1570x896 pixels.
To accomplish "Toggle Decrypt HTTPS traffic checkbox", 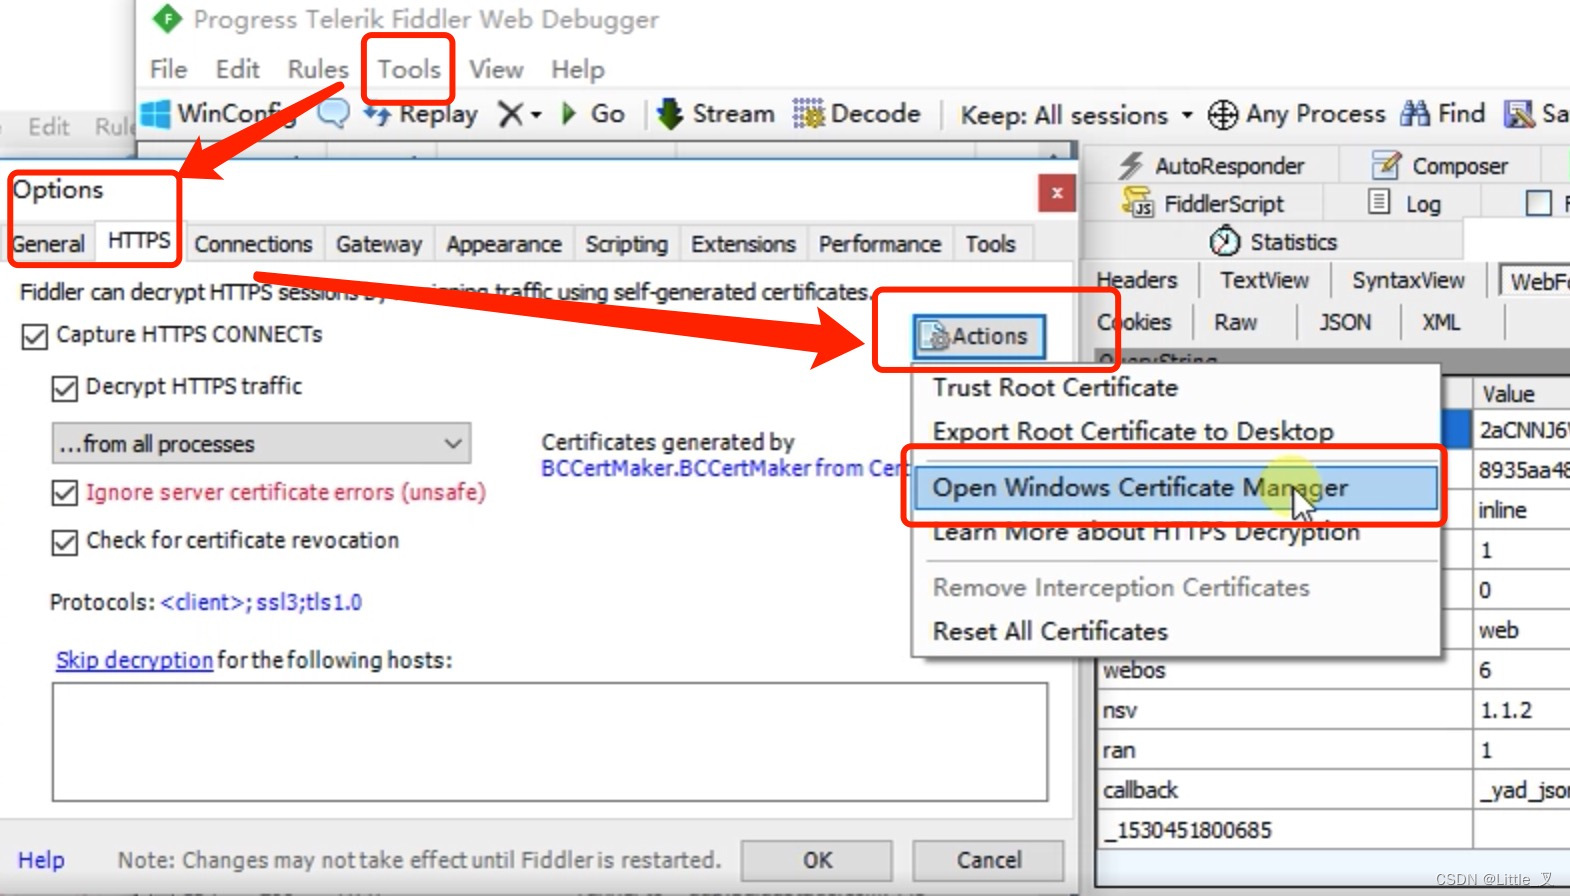I will (x=64, y=388).
